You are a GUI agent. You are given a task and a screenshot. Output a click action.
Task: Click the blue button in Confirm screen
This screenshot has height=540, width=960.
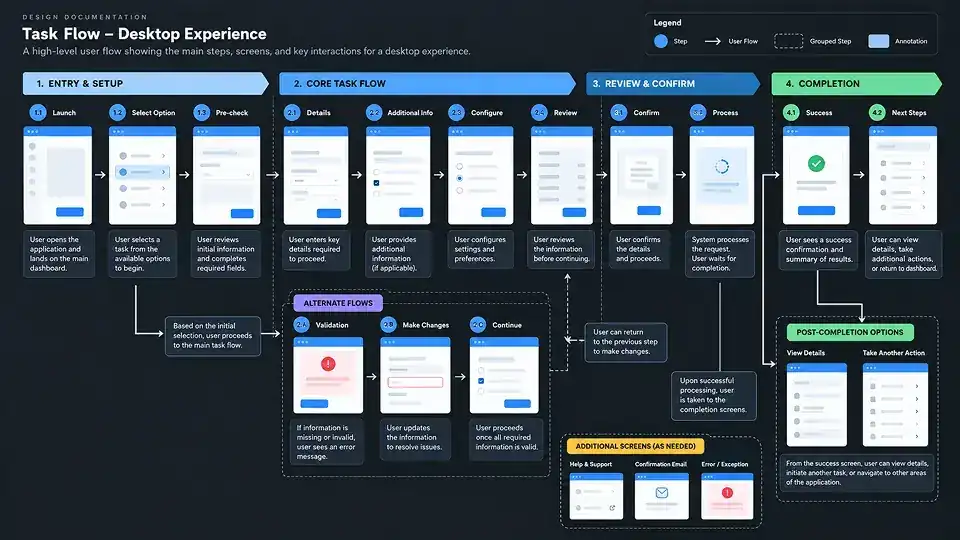[x=648, y=211]
